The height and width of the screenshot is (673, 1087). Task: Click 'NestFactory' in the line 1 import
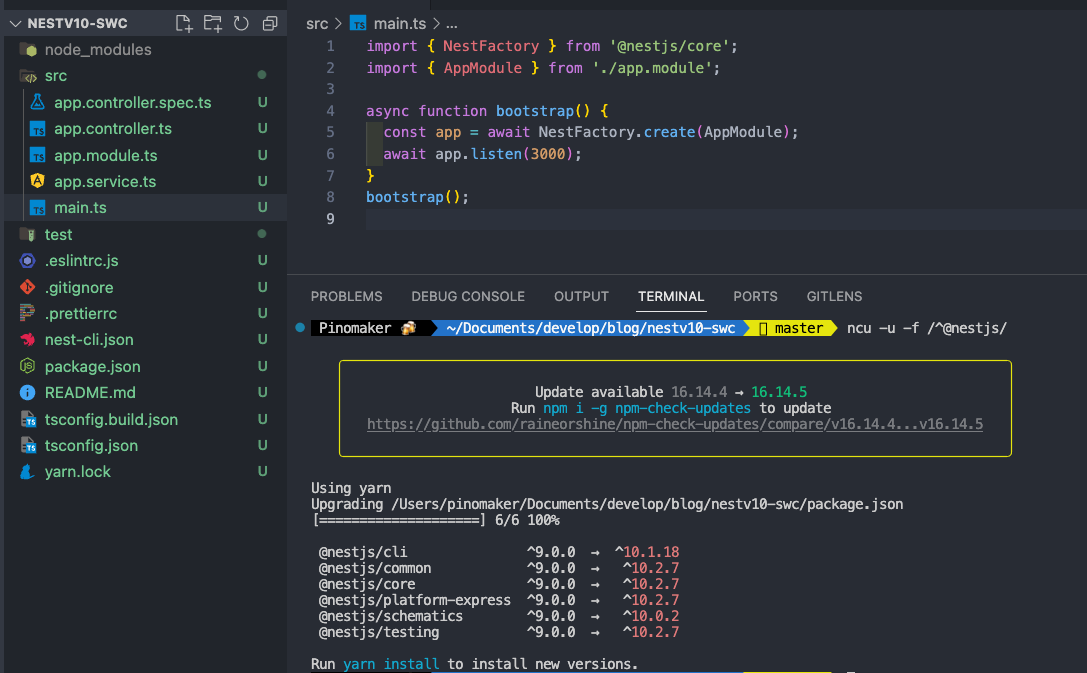491,46
